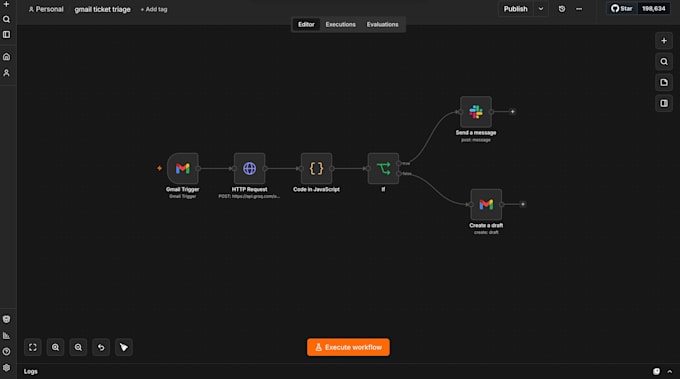The width and height of the screenshot is (680, 379).
Task: Open the settings gear in sidebar
Action: tap(7, 367)
